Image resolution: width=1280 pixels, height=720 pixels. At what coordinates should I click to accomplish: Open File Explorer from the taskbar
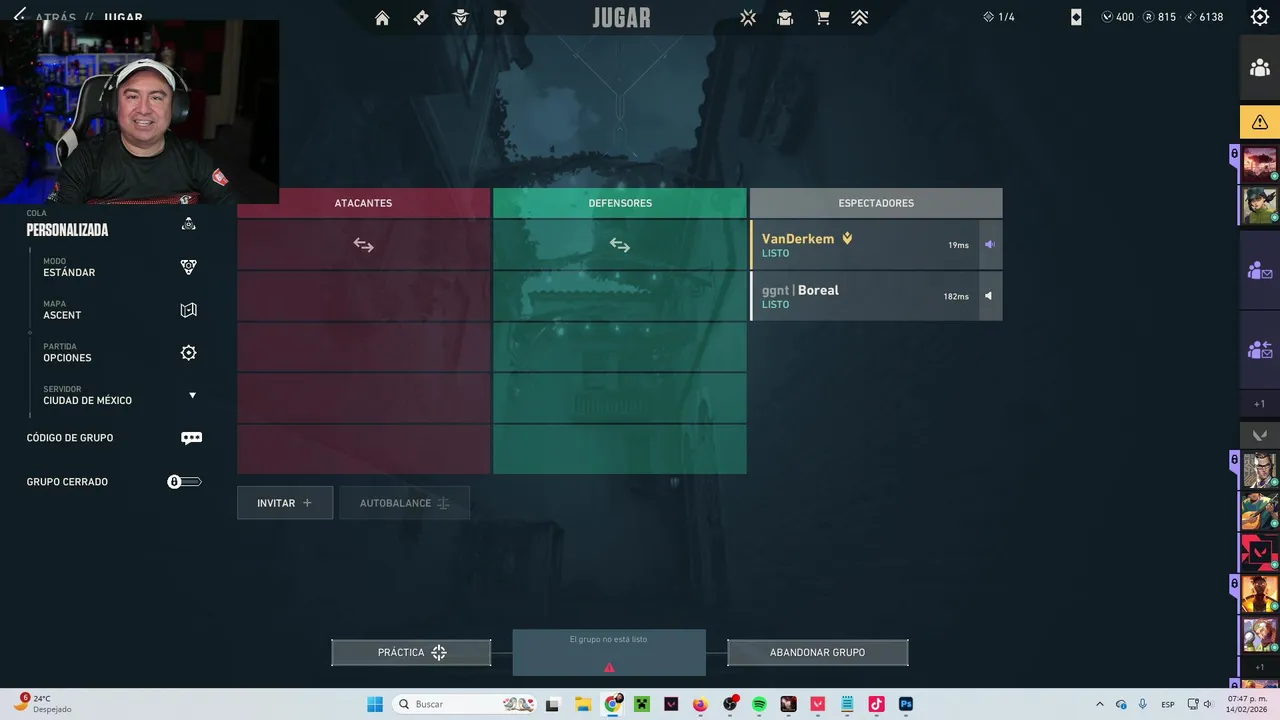[583, 704]
